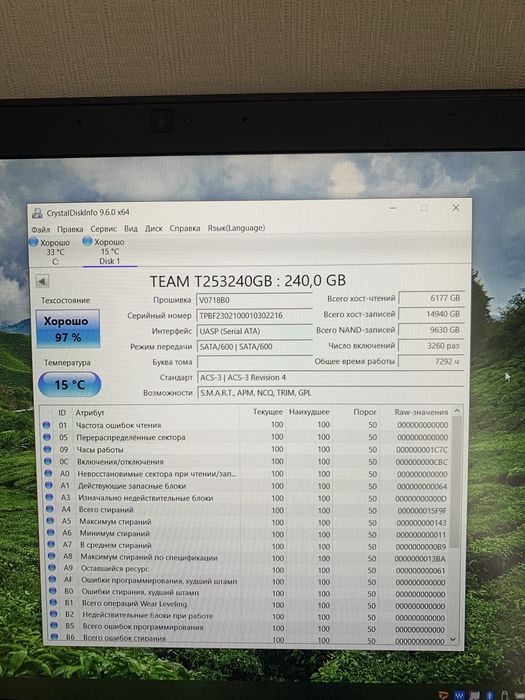This screenshot has height=700, width=525.
Task: Click the Режим передачи field SATA/600
Action: point(254,346)
